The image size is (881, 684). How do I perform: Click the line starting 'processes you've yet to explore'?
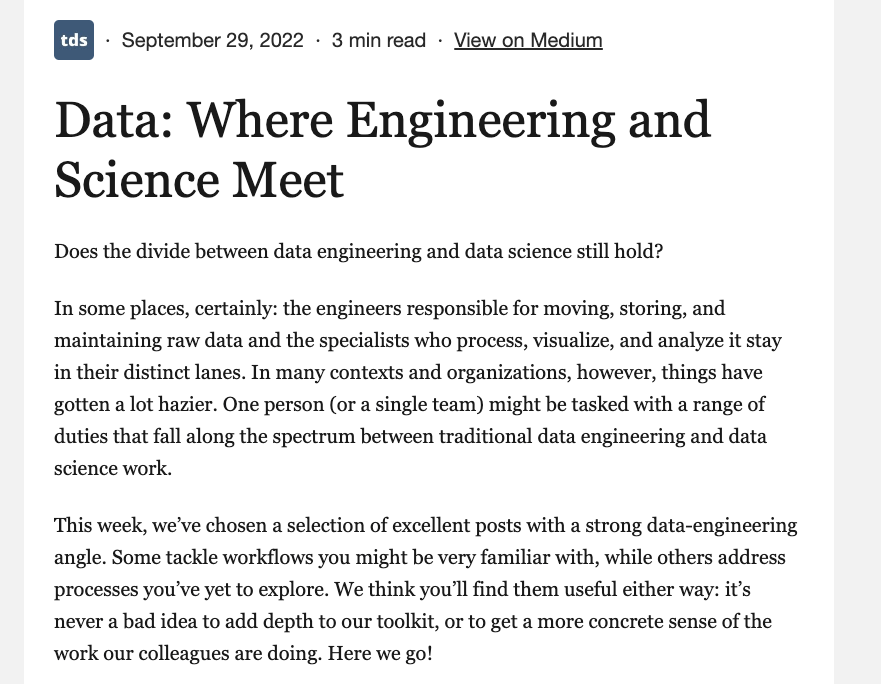(200, 589)
